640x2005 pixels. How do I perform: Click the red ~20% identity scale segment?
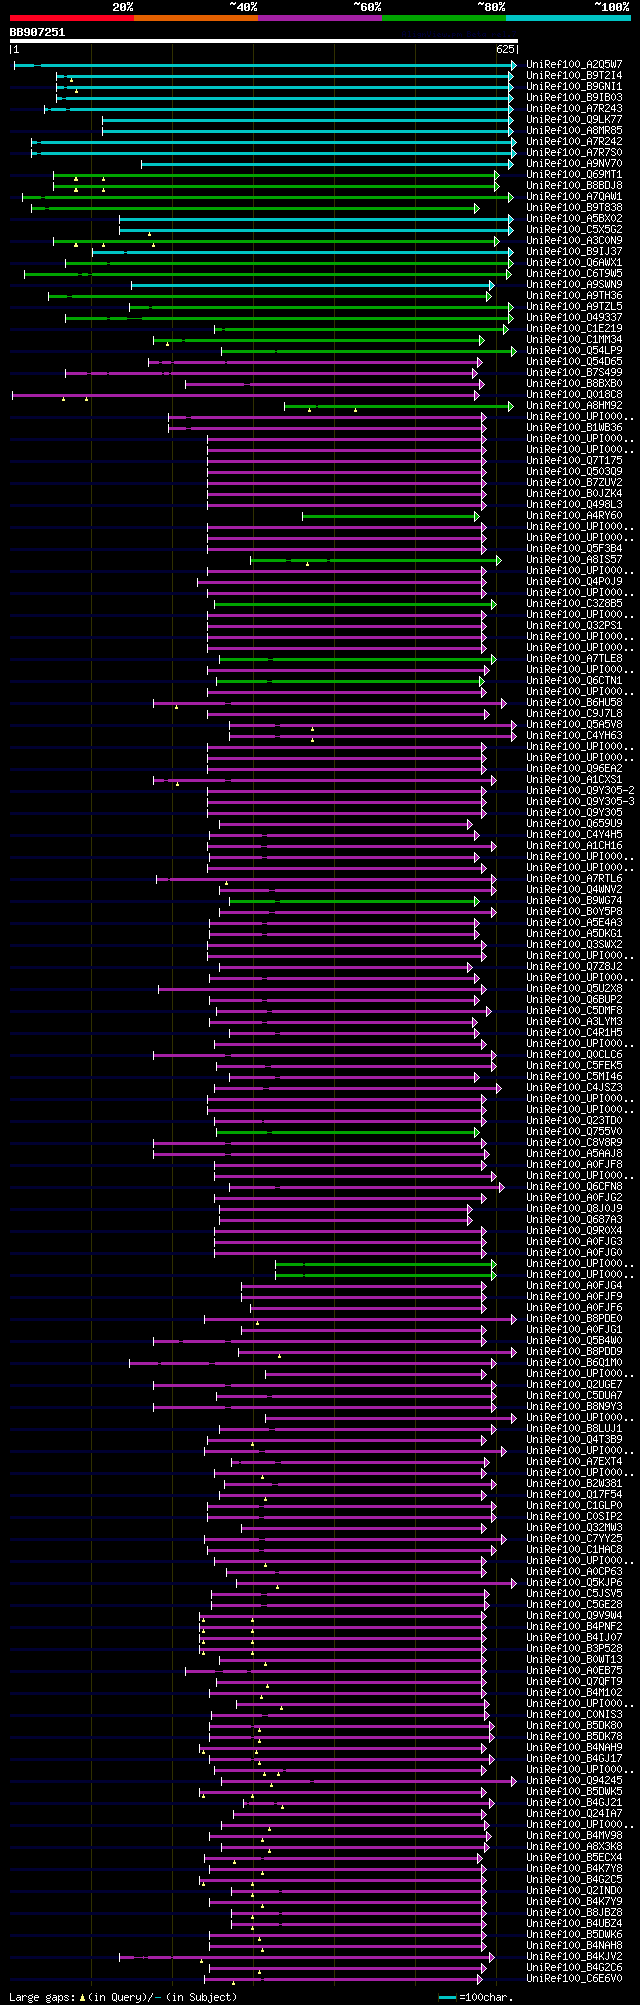(72, 17)
